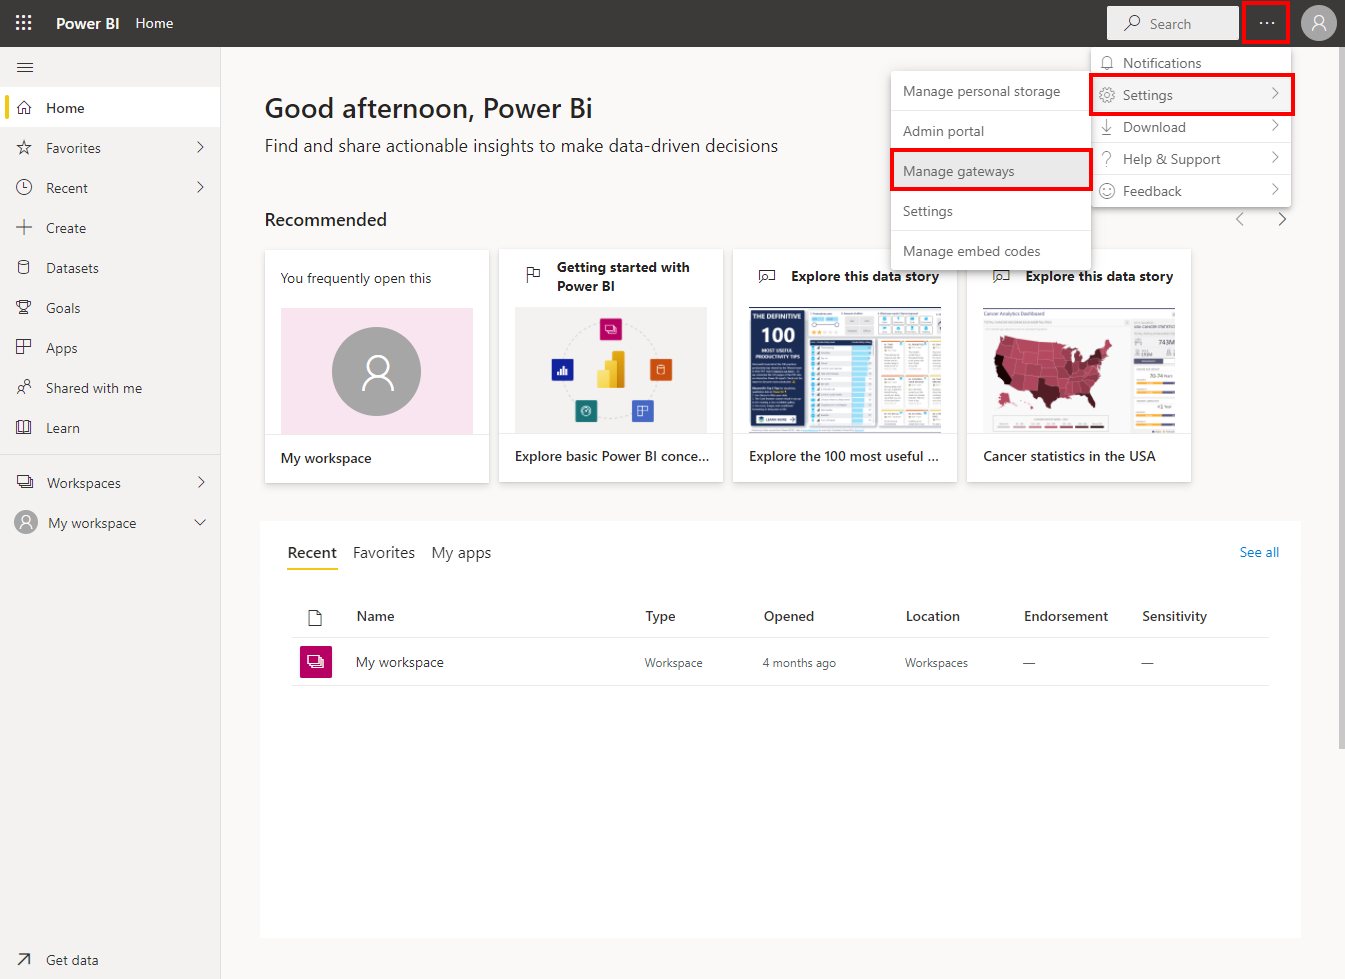Expand the Favorites chevron in sidebar
This screenshot has width=1345, height=979.
(x=200, y=148)
